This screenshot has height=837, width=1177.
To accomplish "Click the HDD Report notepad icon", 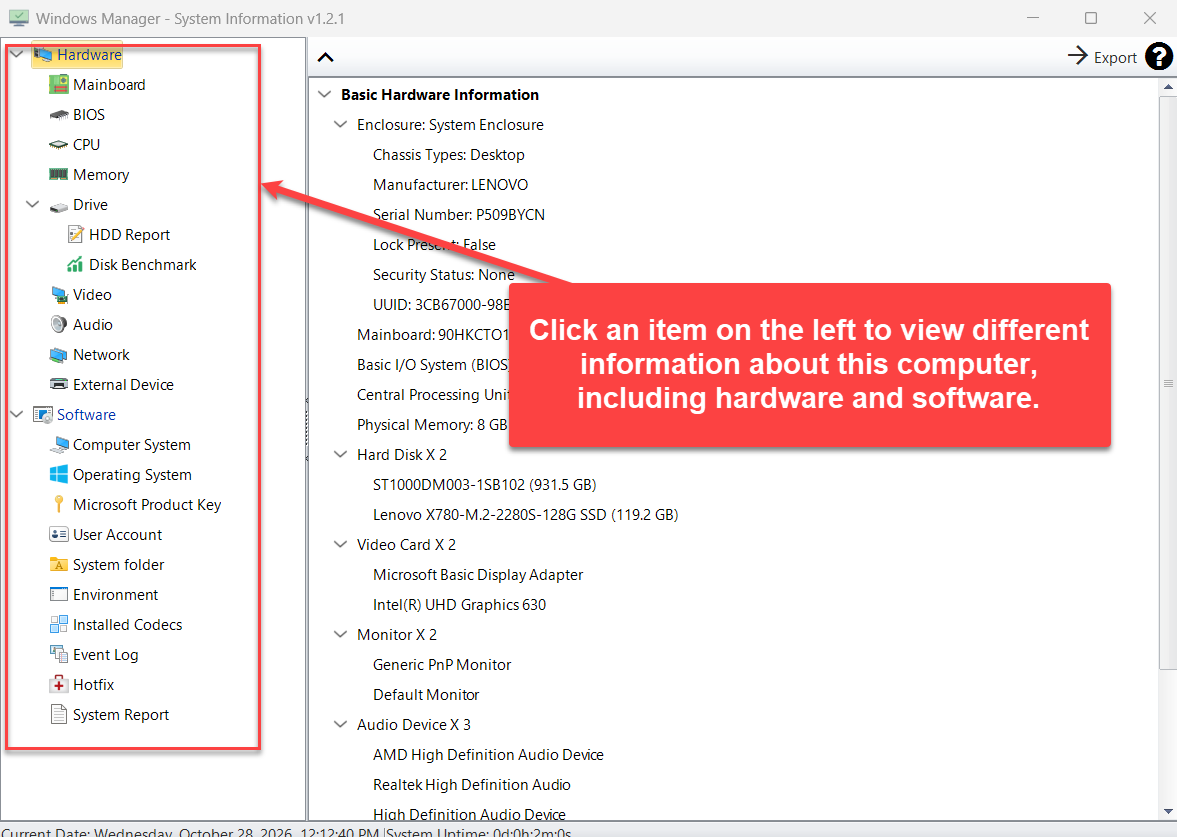I will click(75, 234).
